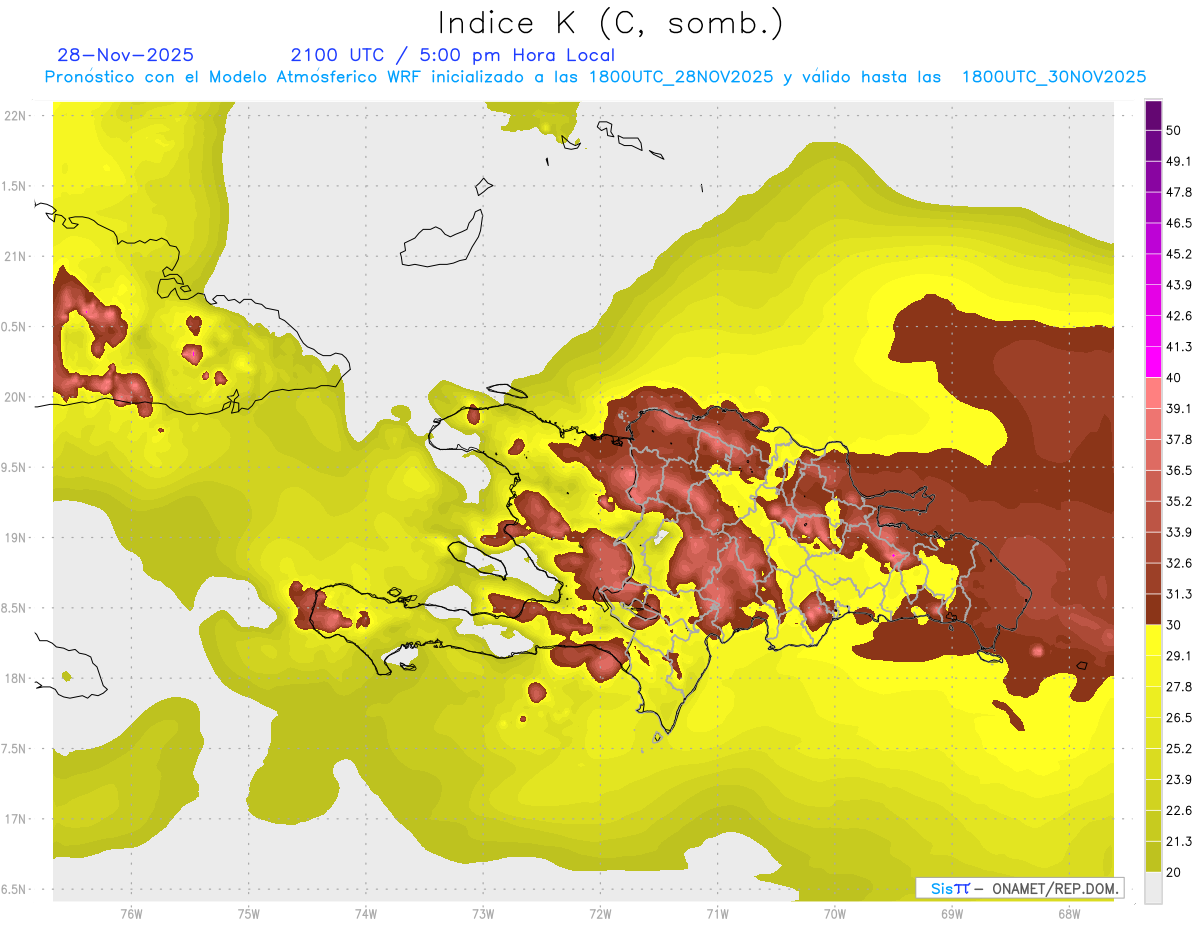
Task: Click the "37.8" colorbar value
Action: 1179,439
